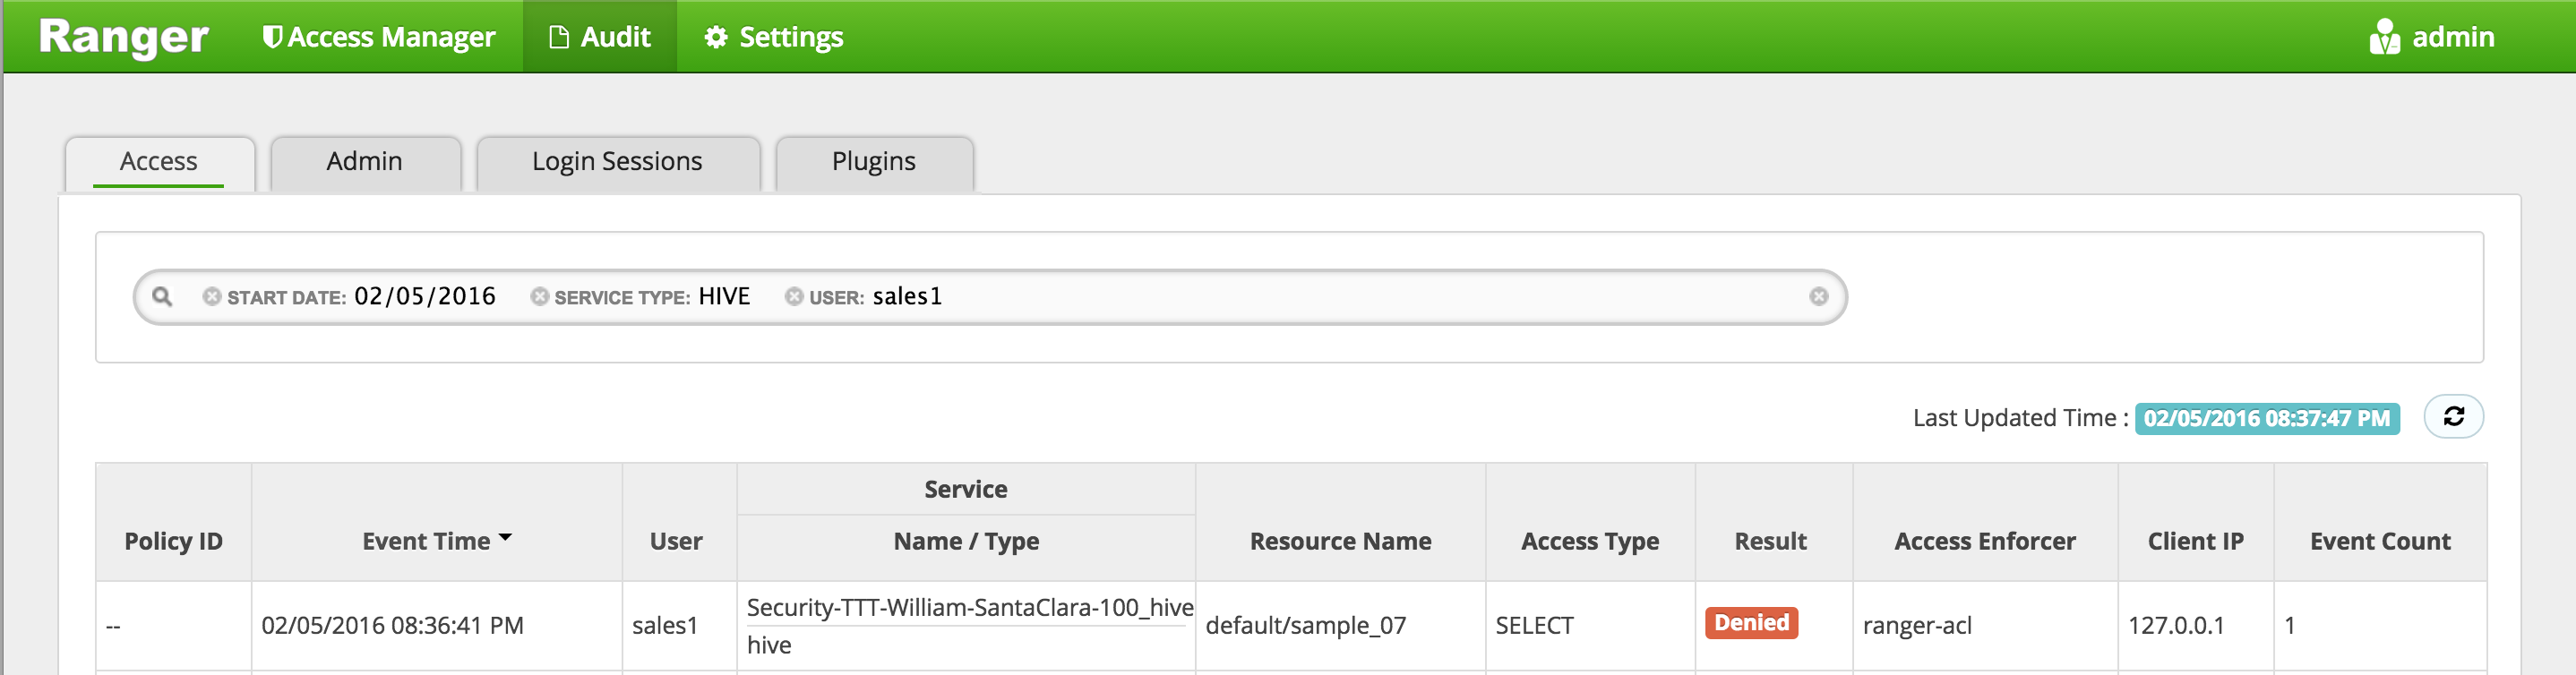Screen dimensions: 2576x675
Task: Edit the start date value 02/05/2016
Action: pos(425,296)
